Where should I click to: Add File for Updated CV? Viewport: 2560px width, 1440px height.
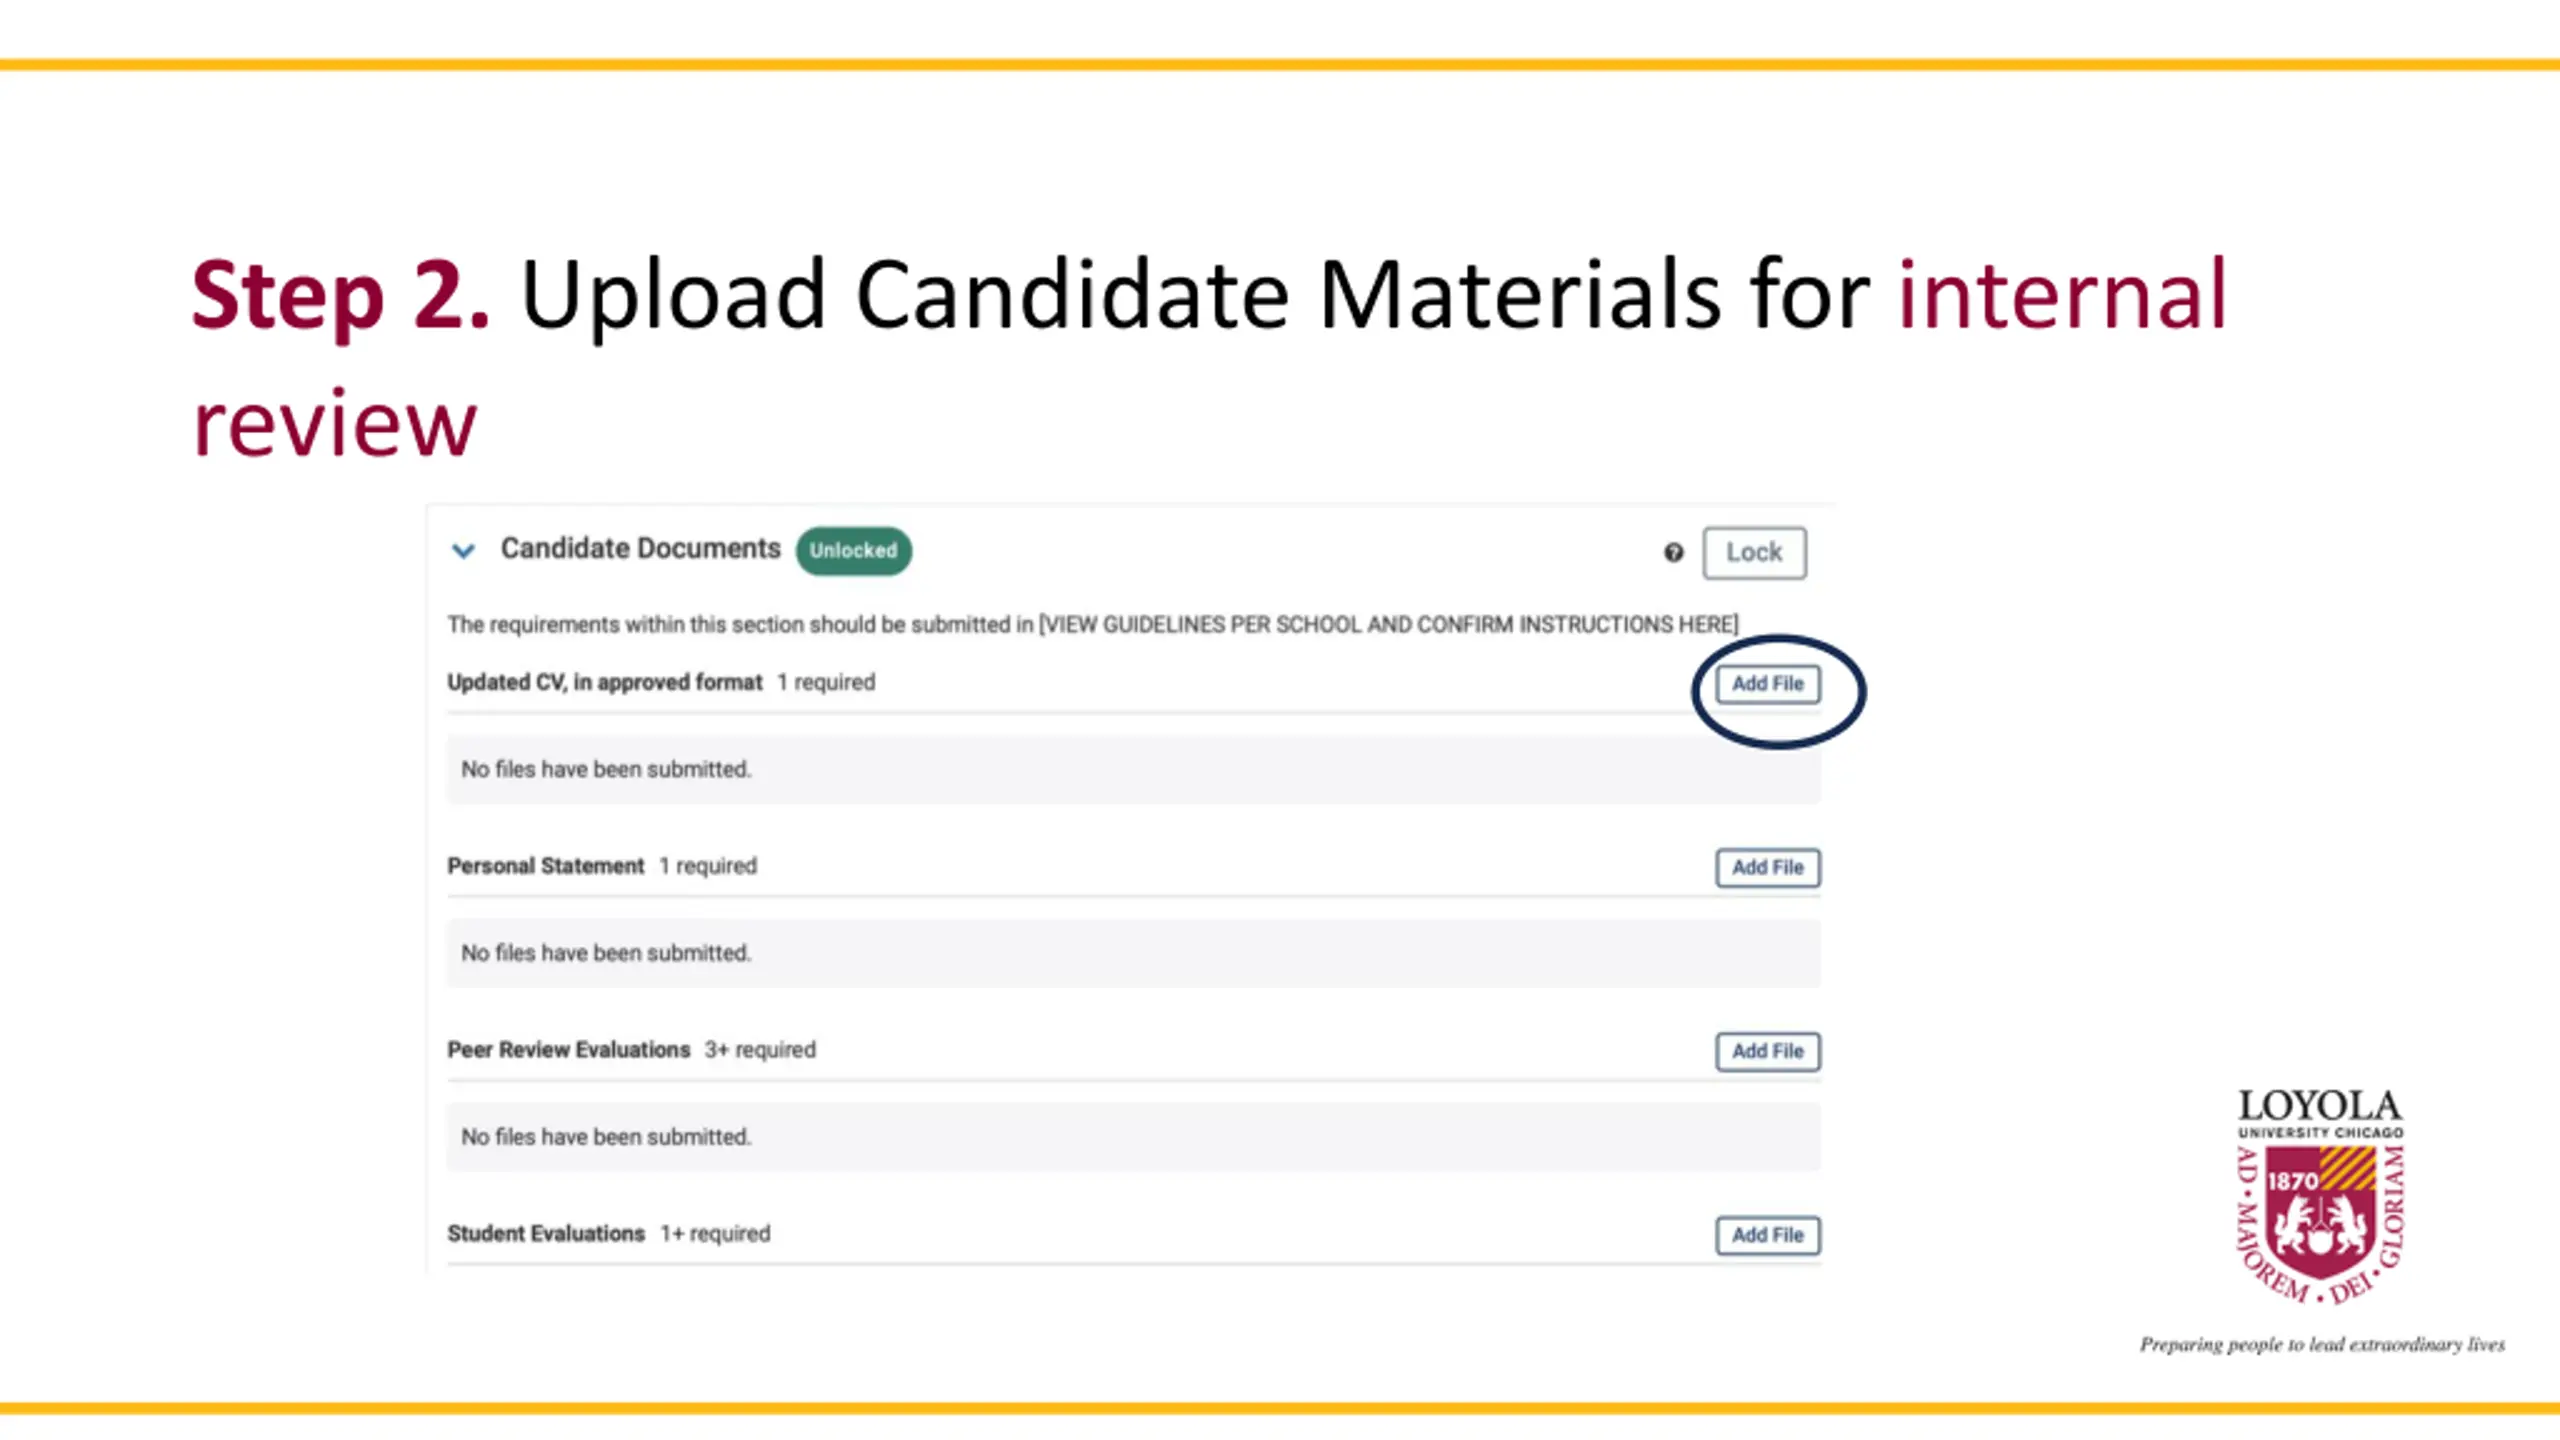pos(1767,684)
